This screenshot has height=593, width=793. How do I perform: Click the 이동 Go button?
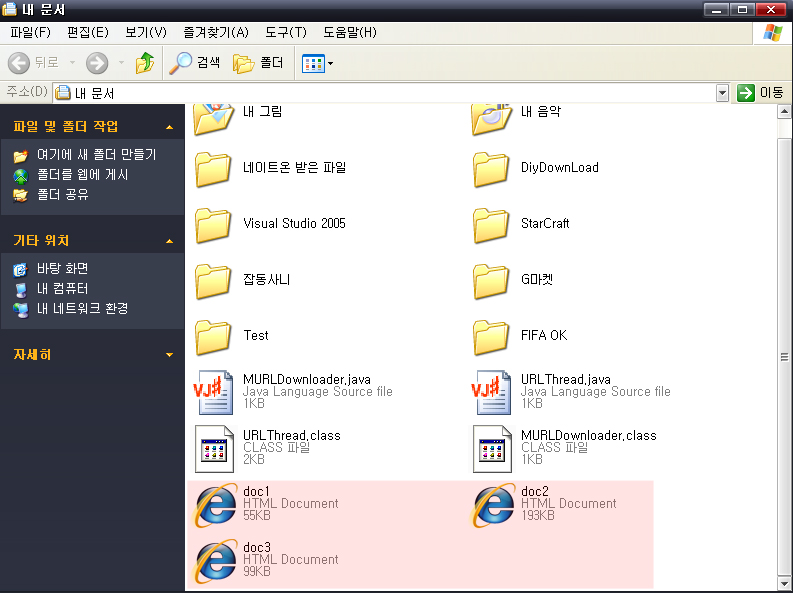click(x=760, y=93)
